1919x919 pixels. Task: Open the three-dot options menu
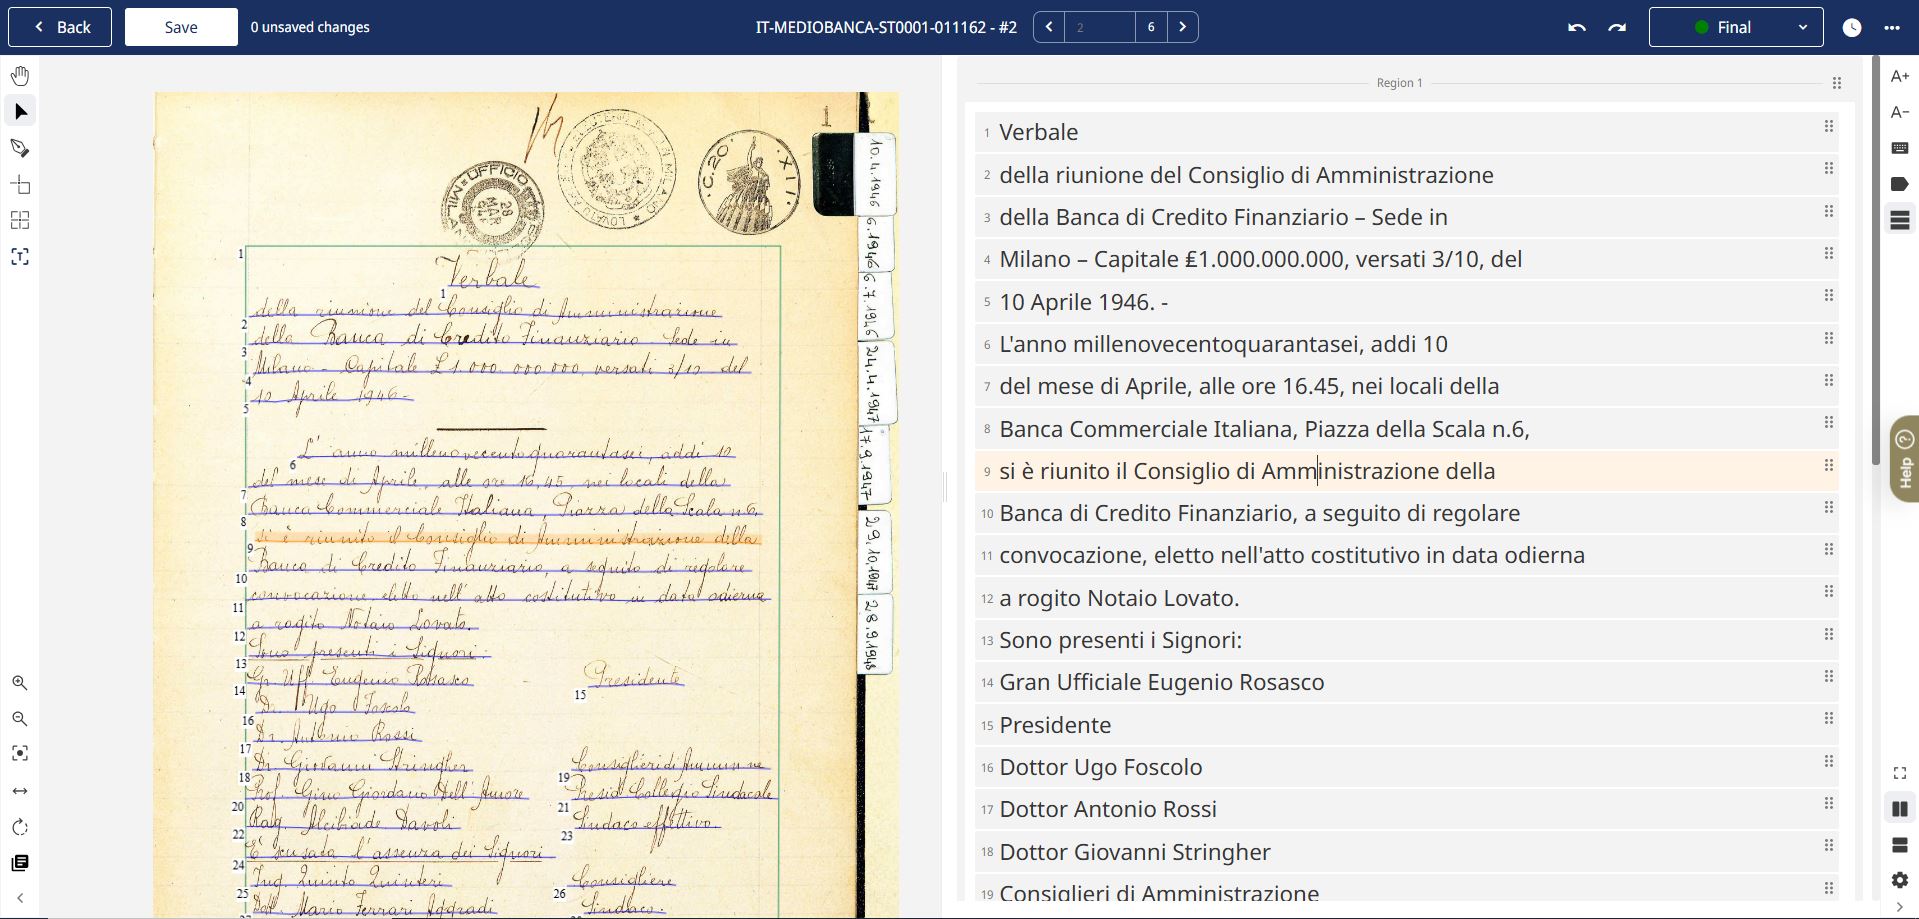(x=1893, y=27)
